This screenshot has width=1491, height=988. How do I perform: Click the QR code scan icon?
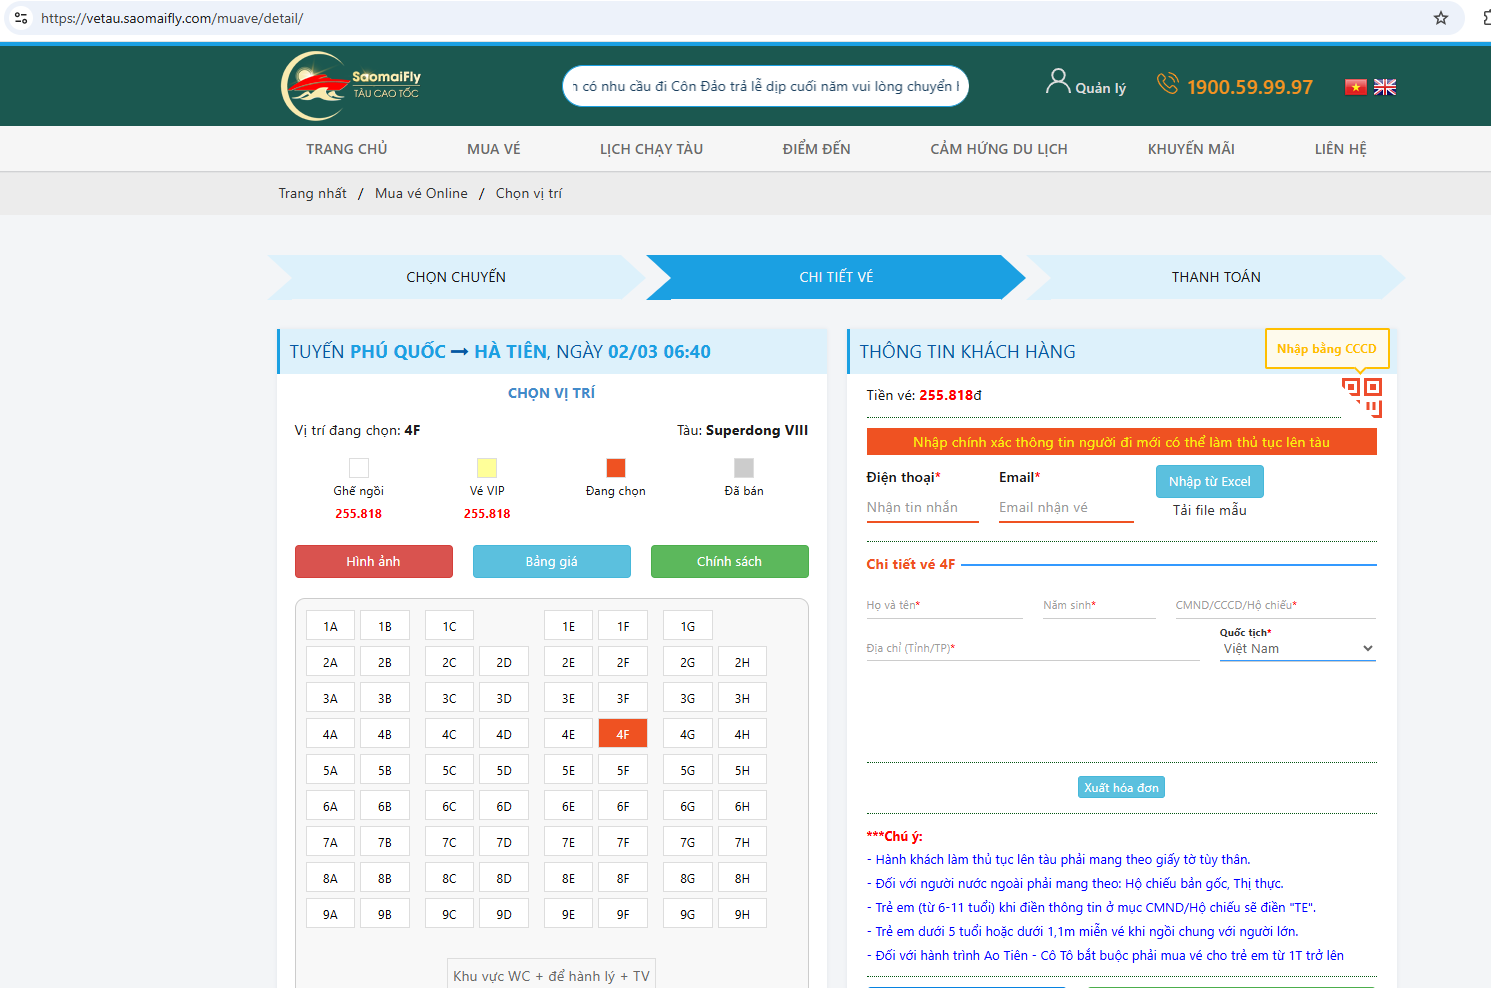[x=1362, y=396]
